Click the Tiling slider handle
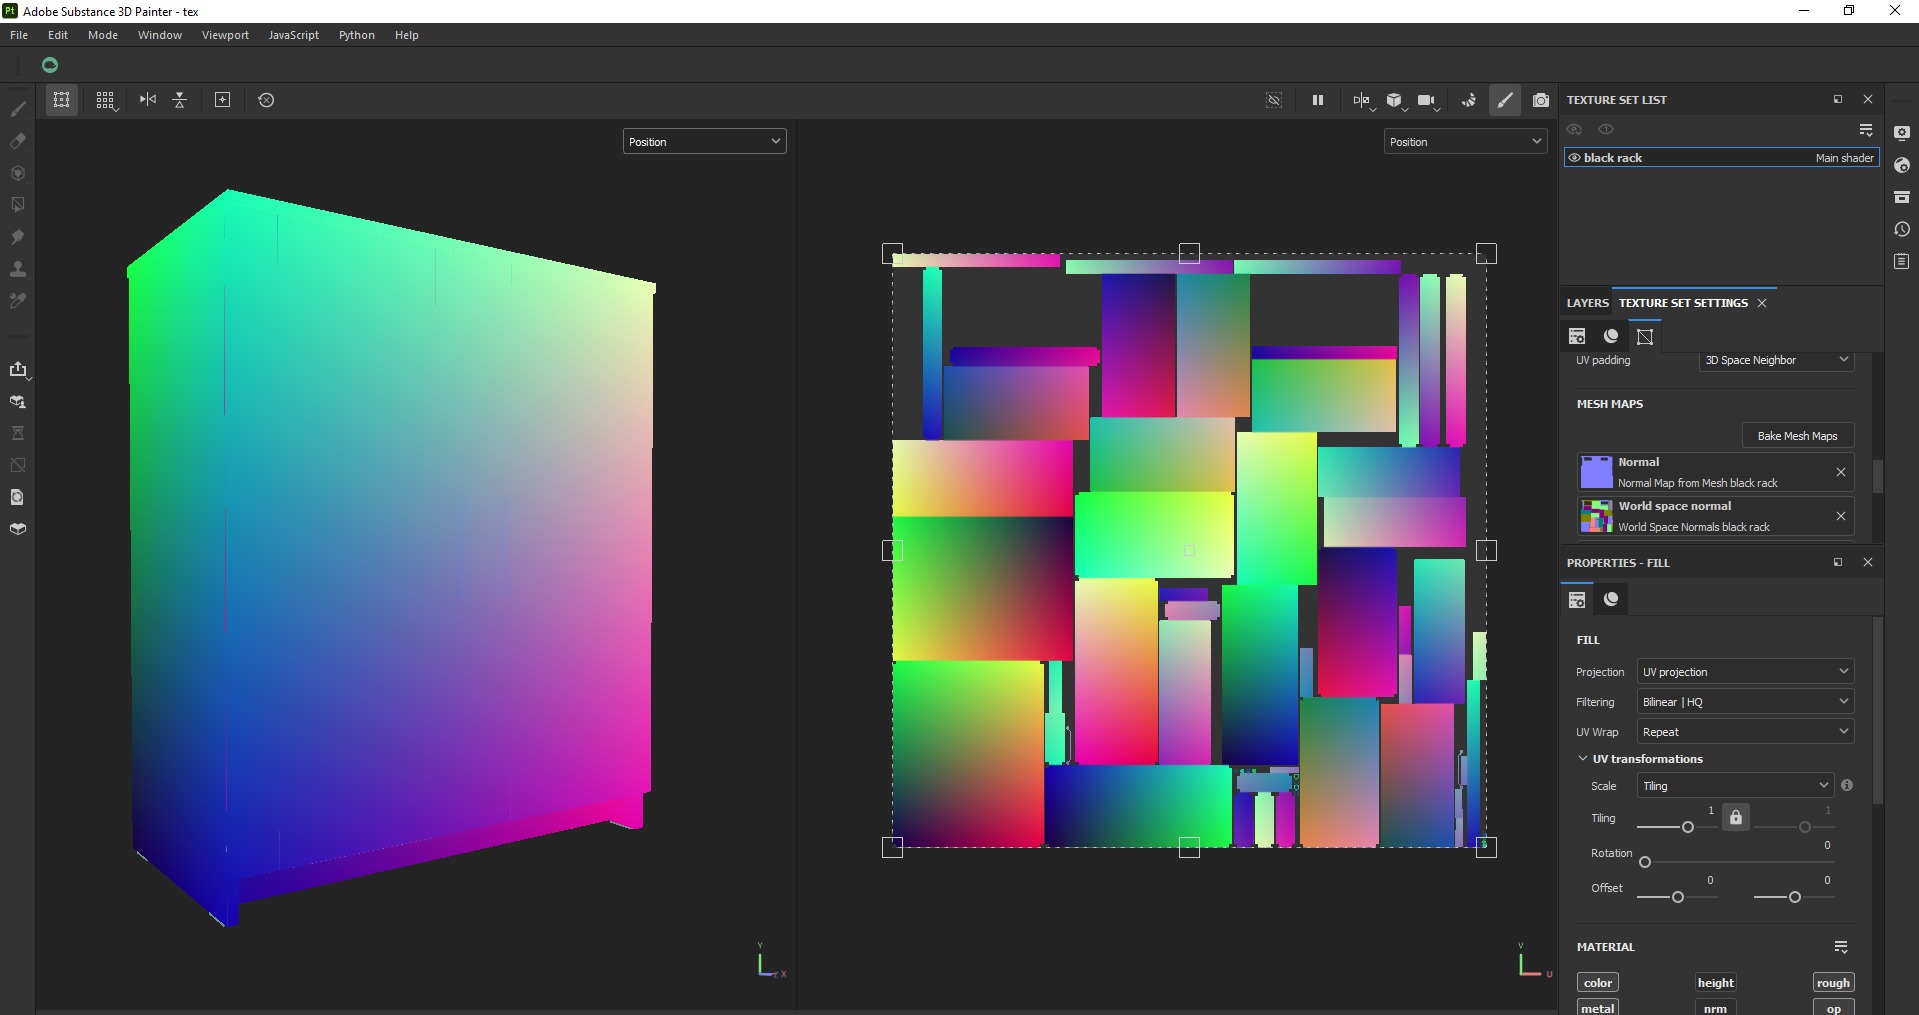Screen dimensions: 1919x1015 click(x=1688, y=827)
